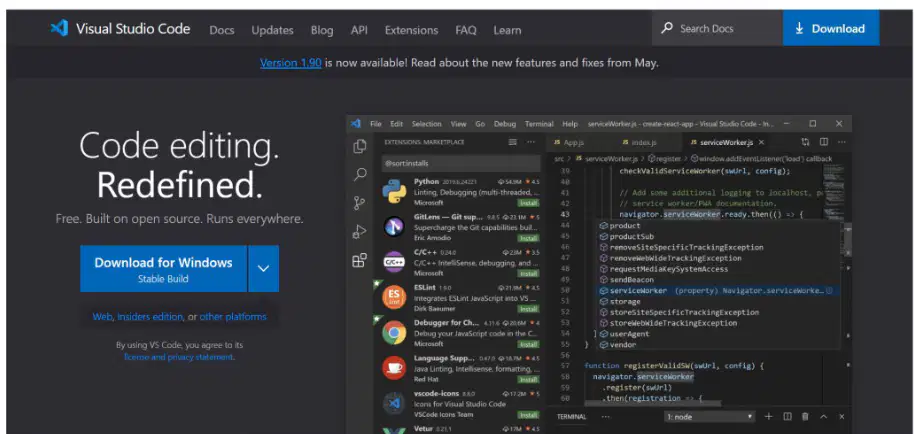This screenshot has height=434, width=914.
Task: Click the clear extensions filter list icon
Action: pyautogui.click(x=512, y=142)
